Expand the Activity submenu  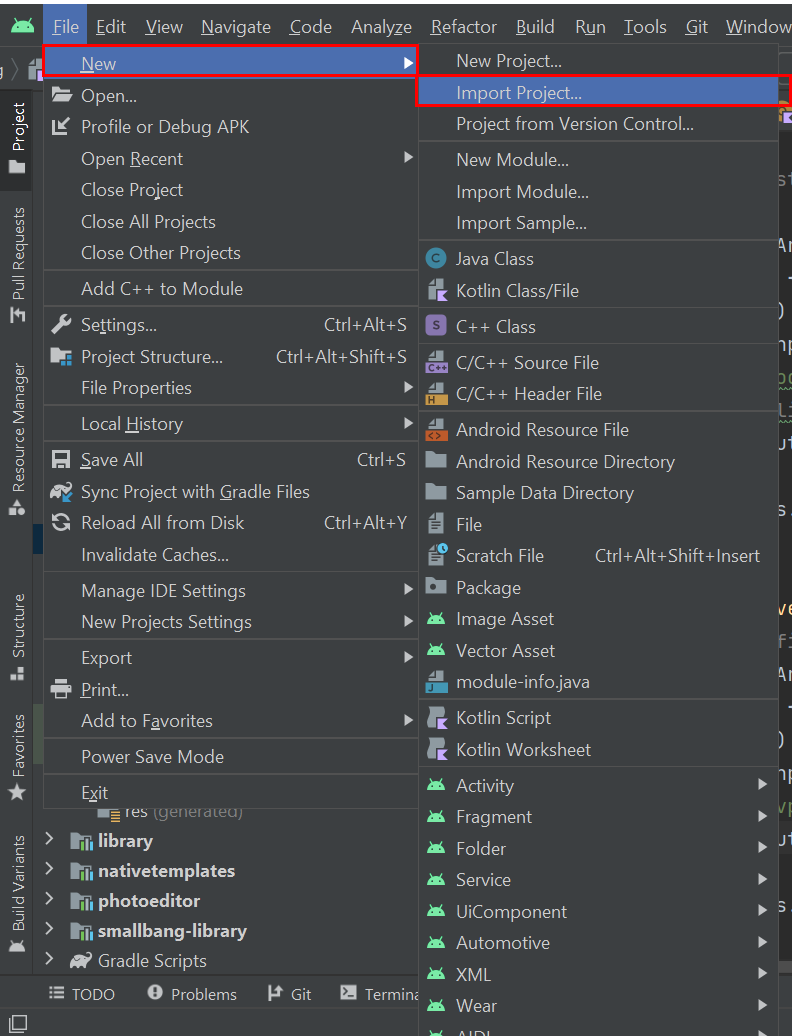[485, 786]
